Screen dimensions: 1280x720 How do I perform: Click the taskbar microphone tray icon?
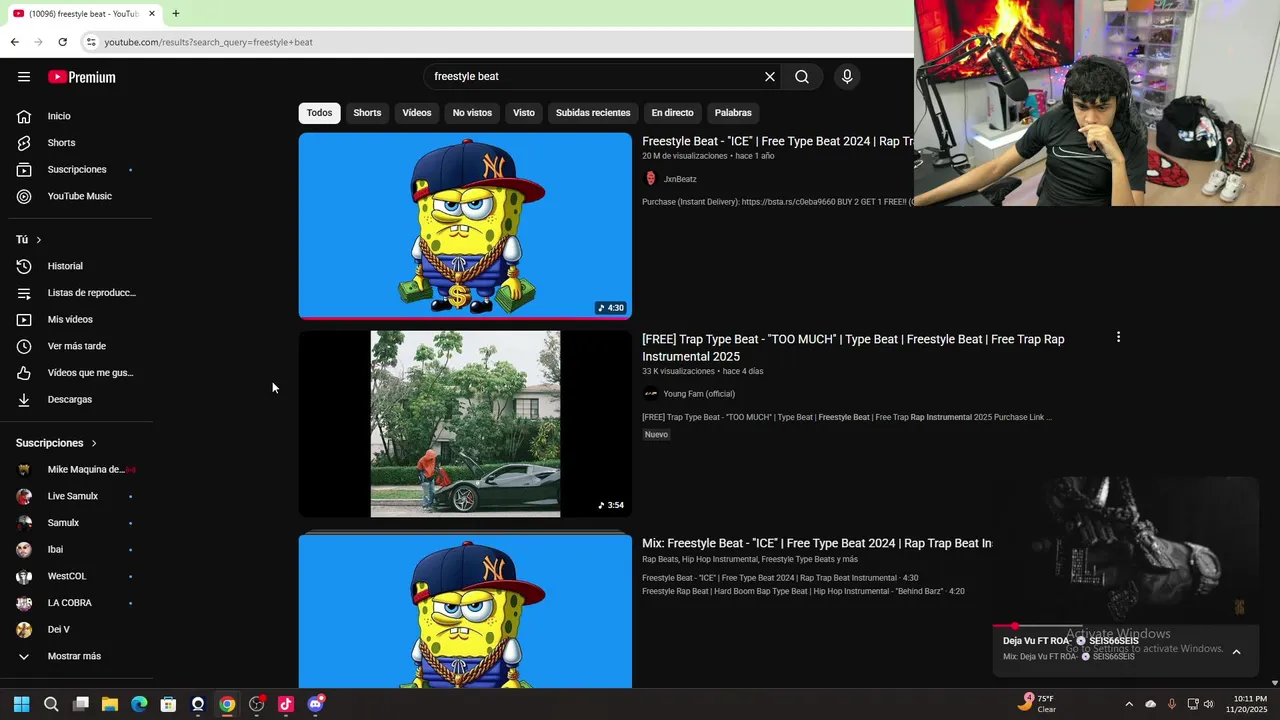click(1172, 704)
